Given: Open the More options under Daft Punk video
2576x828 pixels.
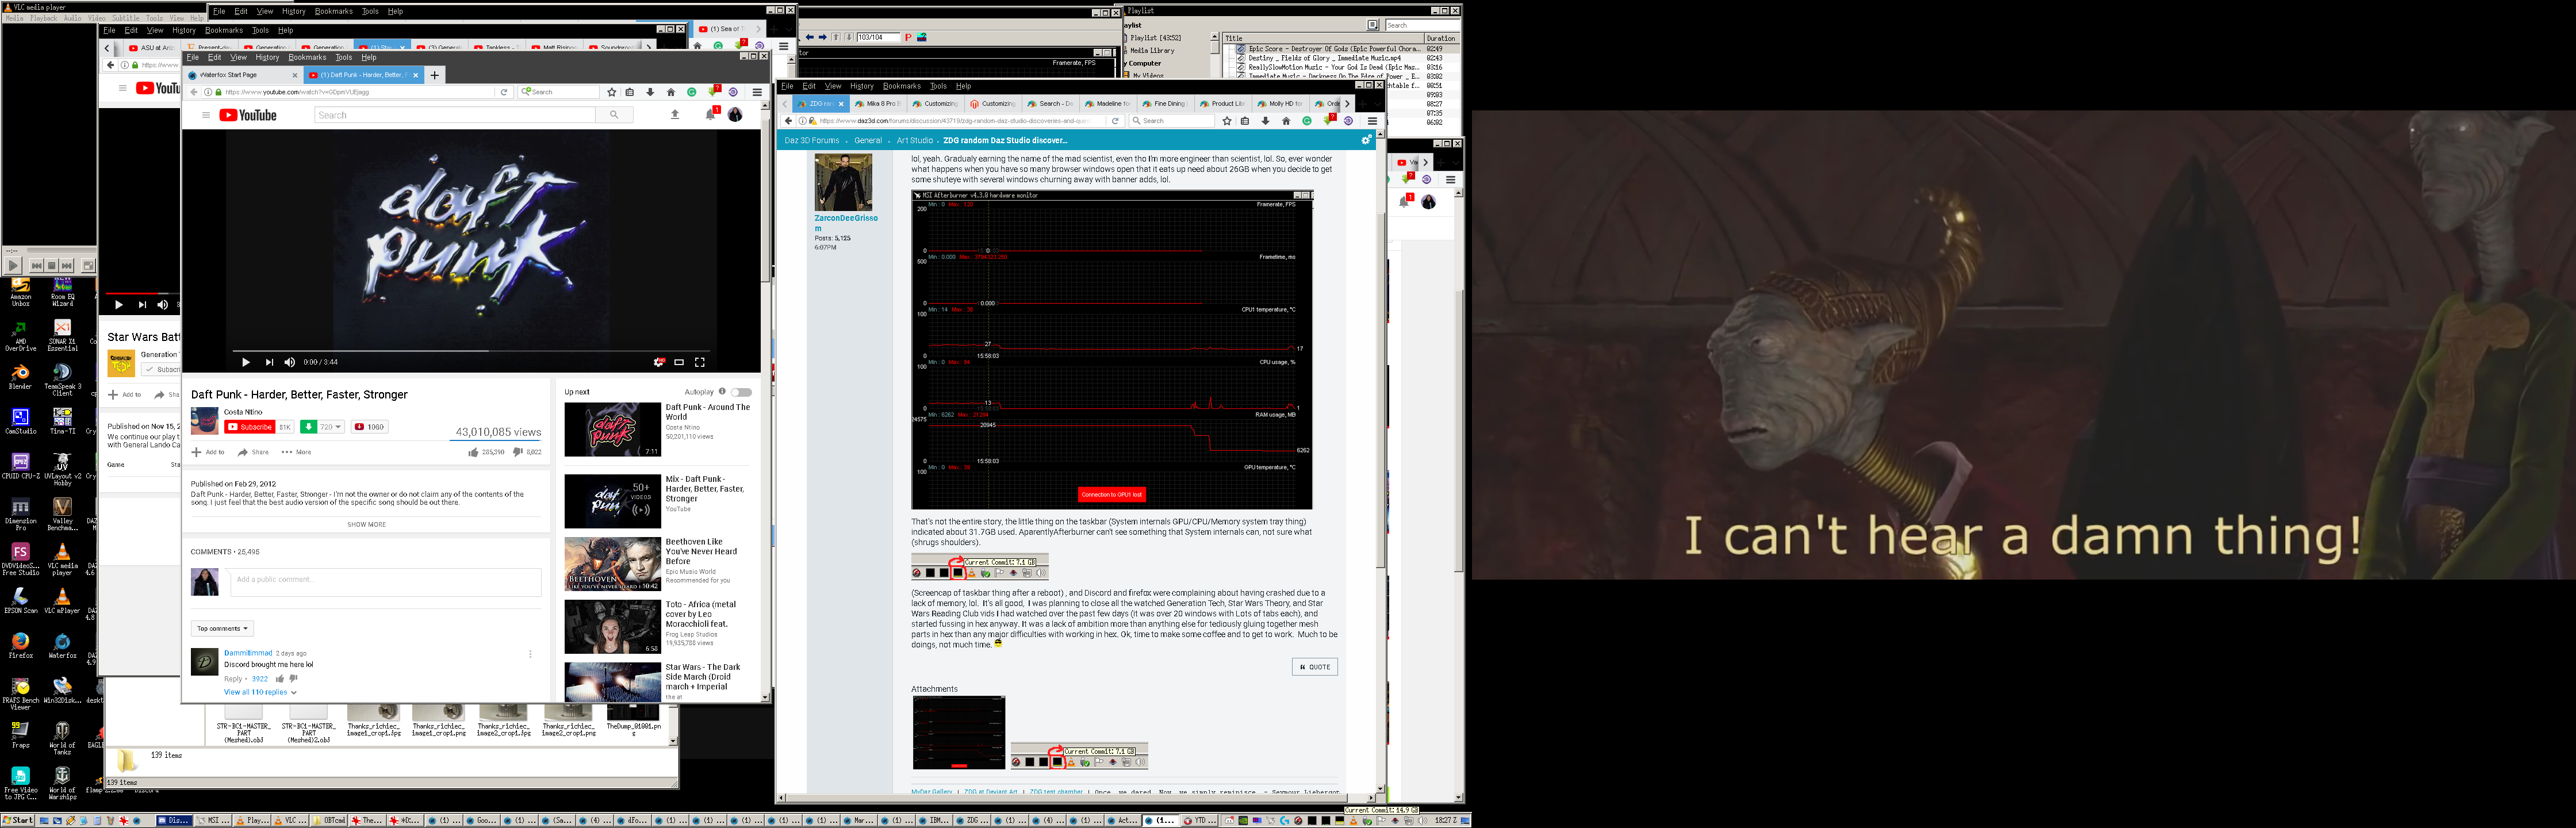Looking at the screenshot, I should (x=297, y=452).
